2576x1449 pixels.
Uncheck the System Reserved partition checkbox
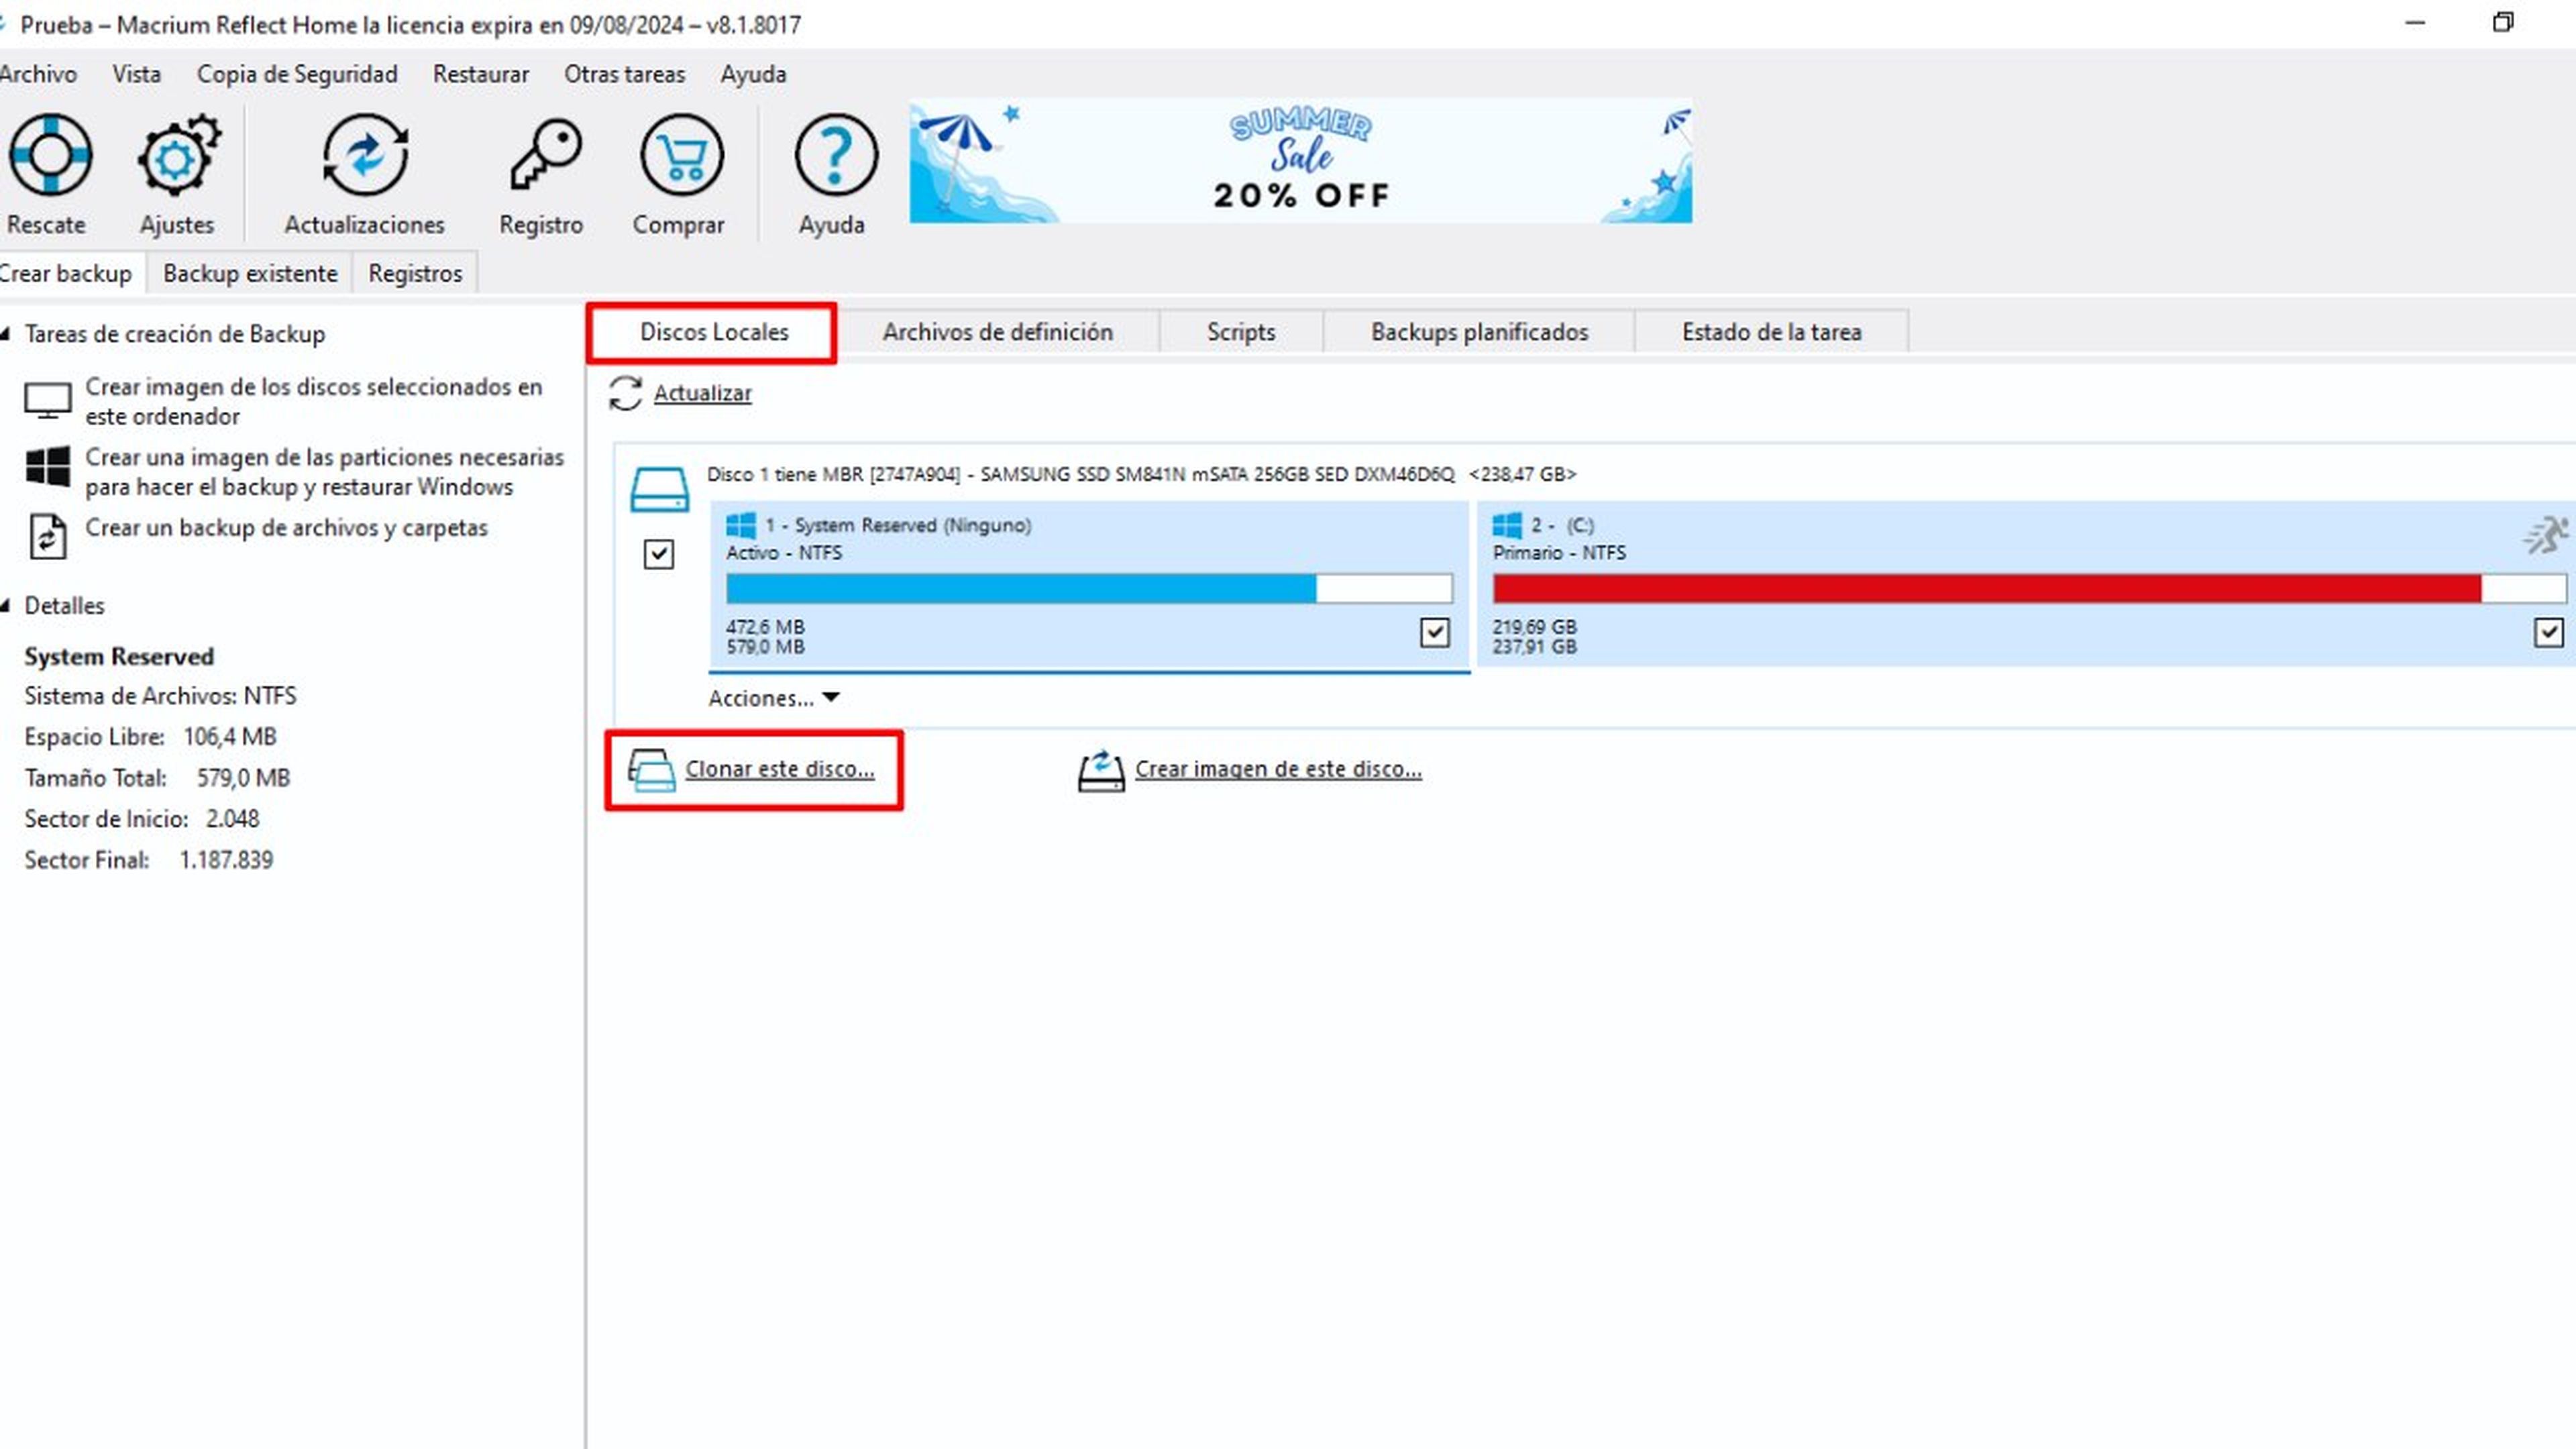(x=1435, y=632)
